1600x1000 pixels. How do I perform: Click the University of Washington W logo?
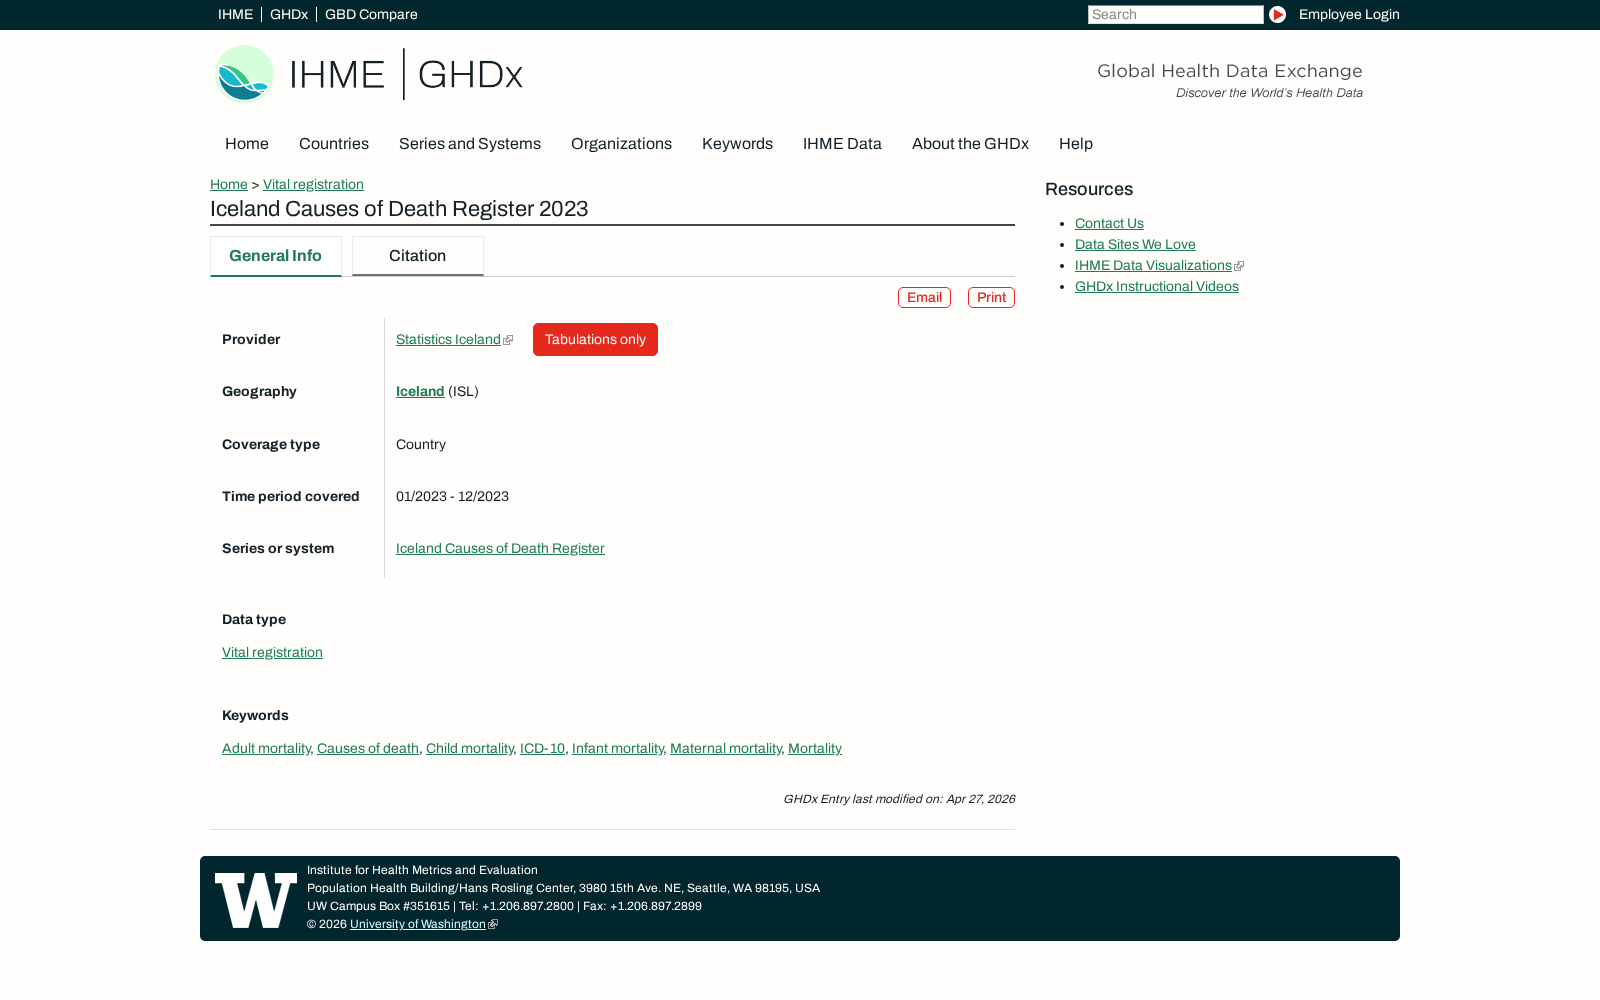(x=256, y=900)
